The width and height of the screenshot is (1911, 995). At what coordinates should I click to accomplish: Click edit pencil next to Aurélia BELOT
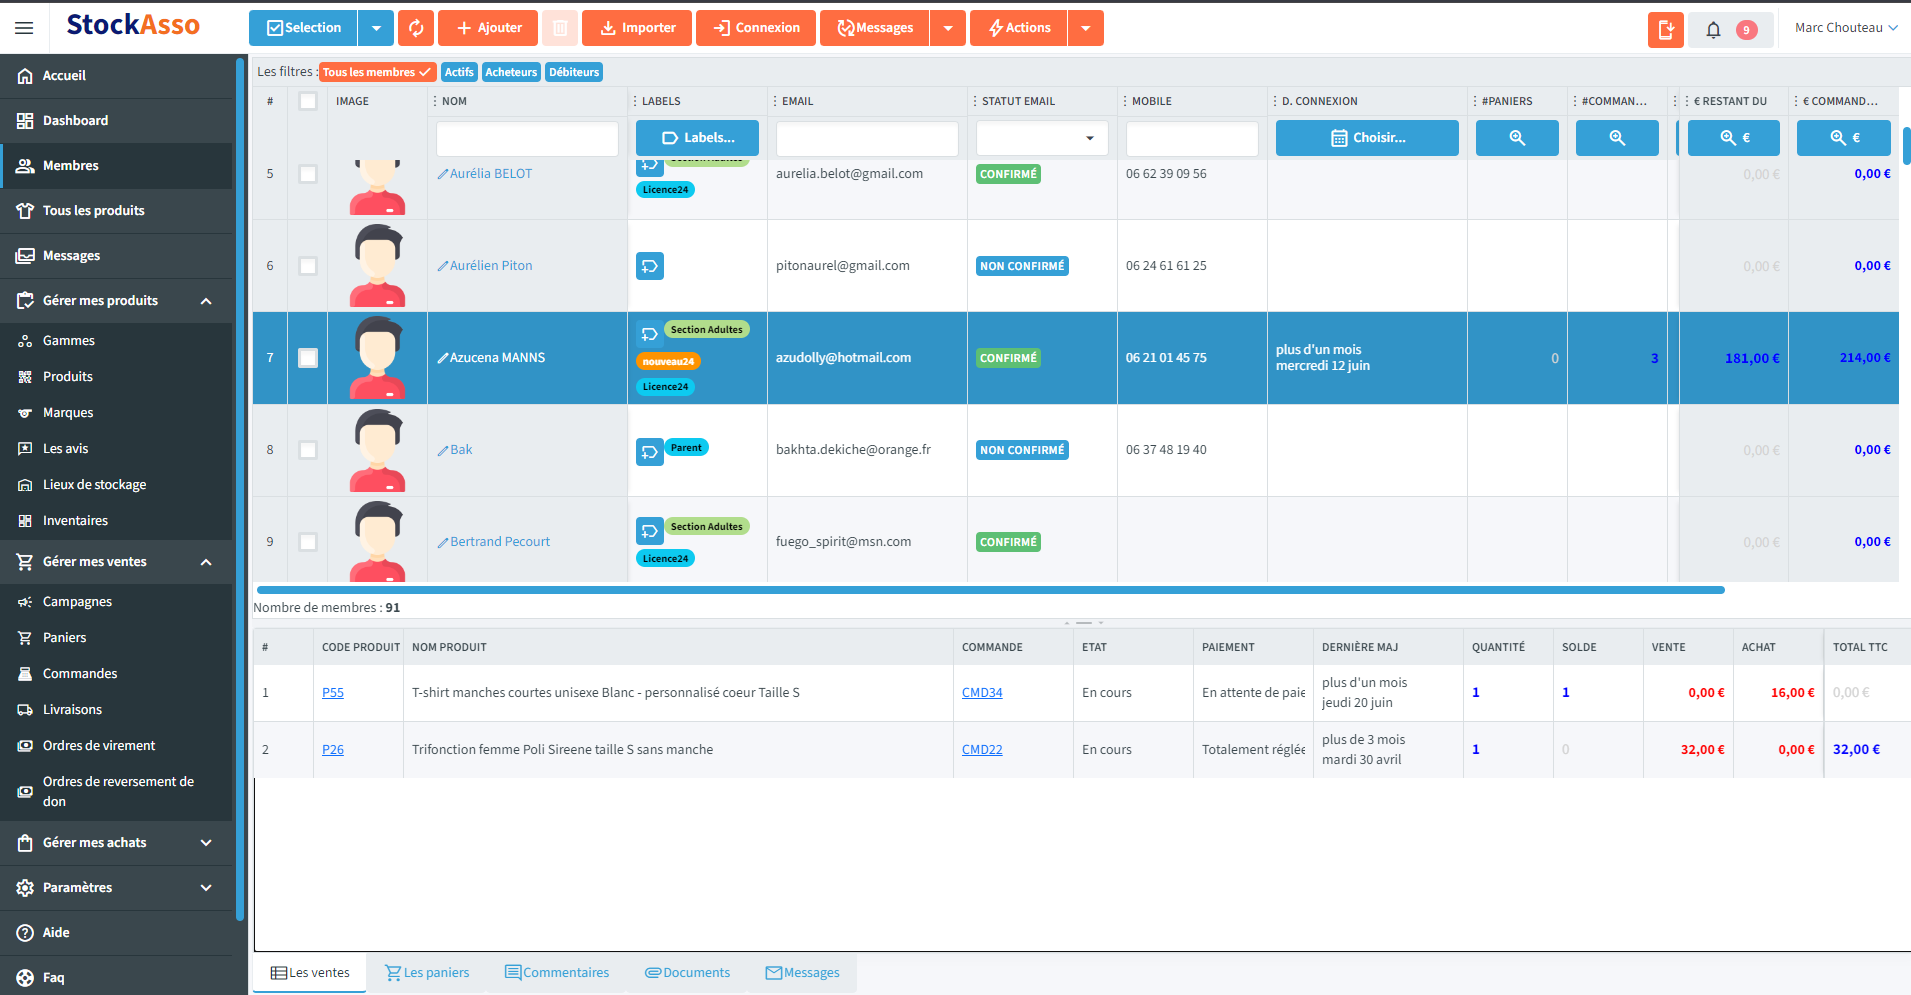(x=442, y=174)
